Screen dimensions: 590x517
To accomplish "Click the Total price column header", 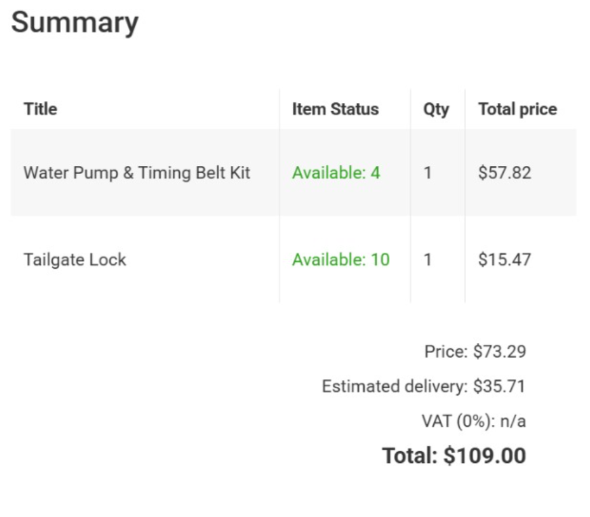I will tap(517, 109).
